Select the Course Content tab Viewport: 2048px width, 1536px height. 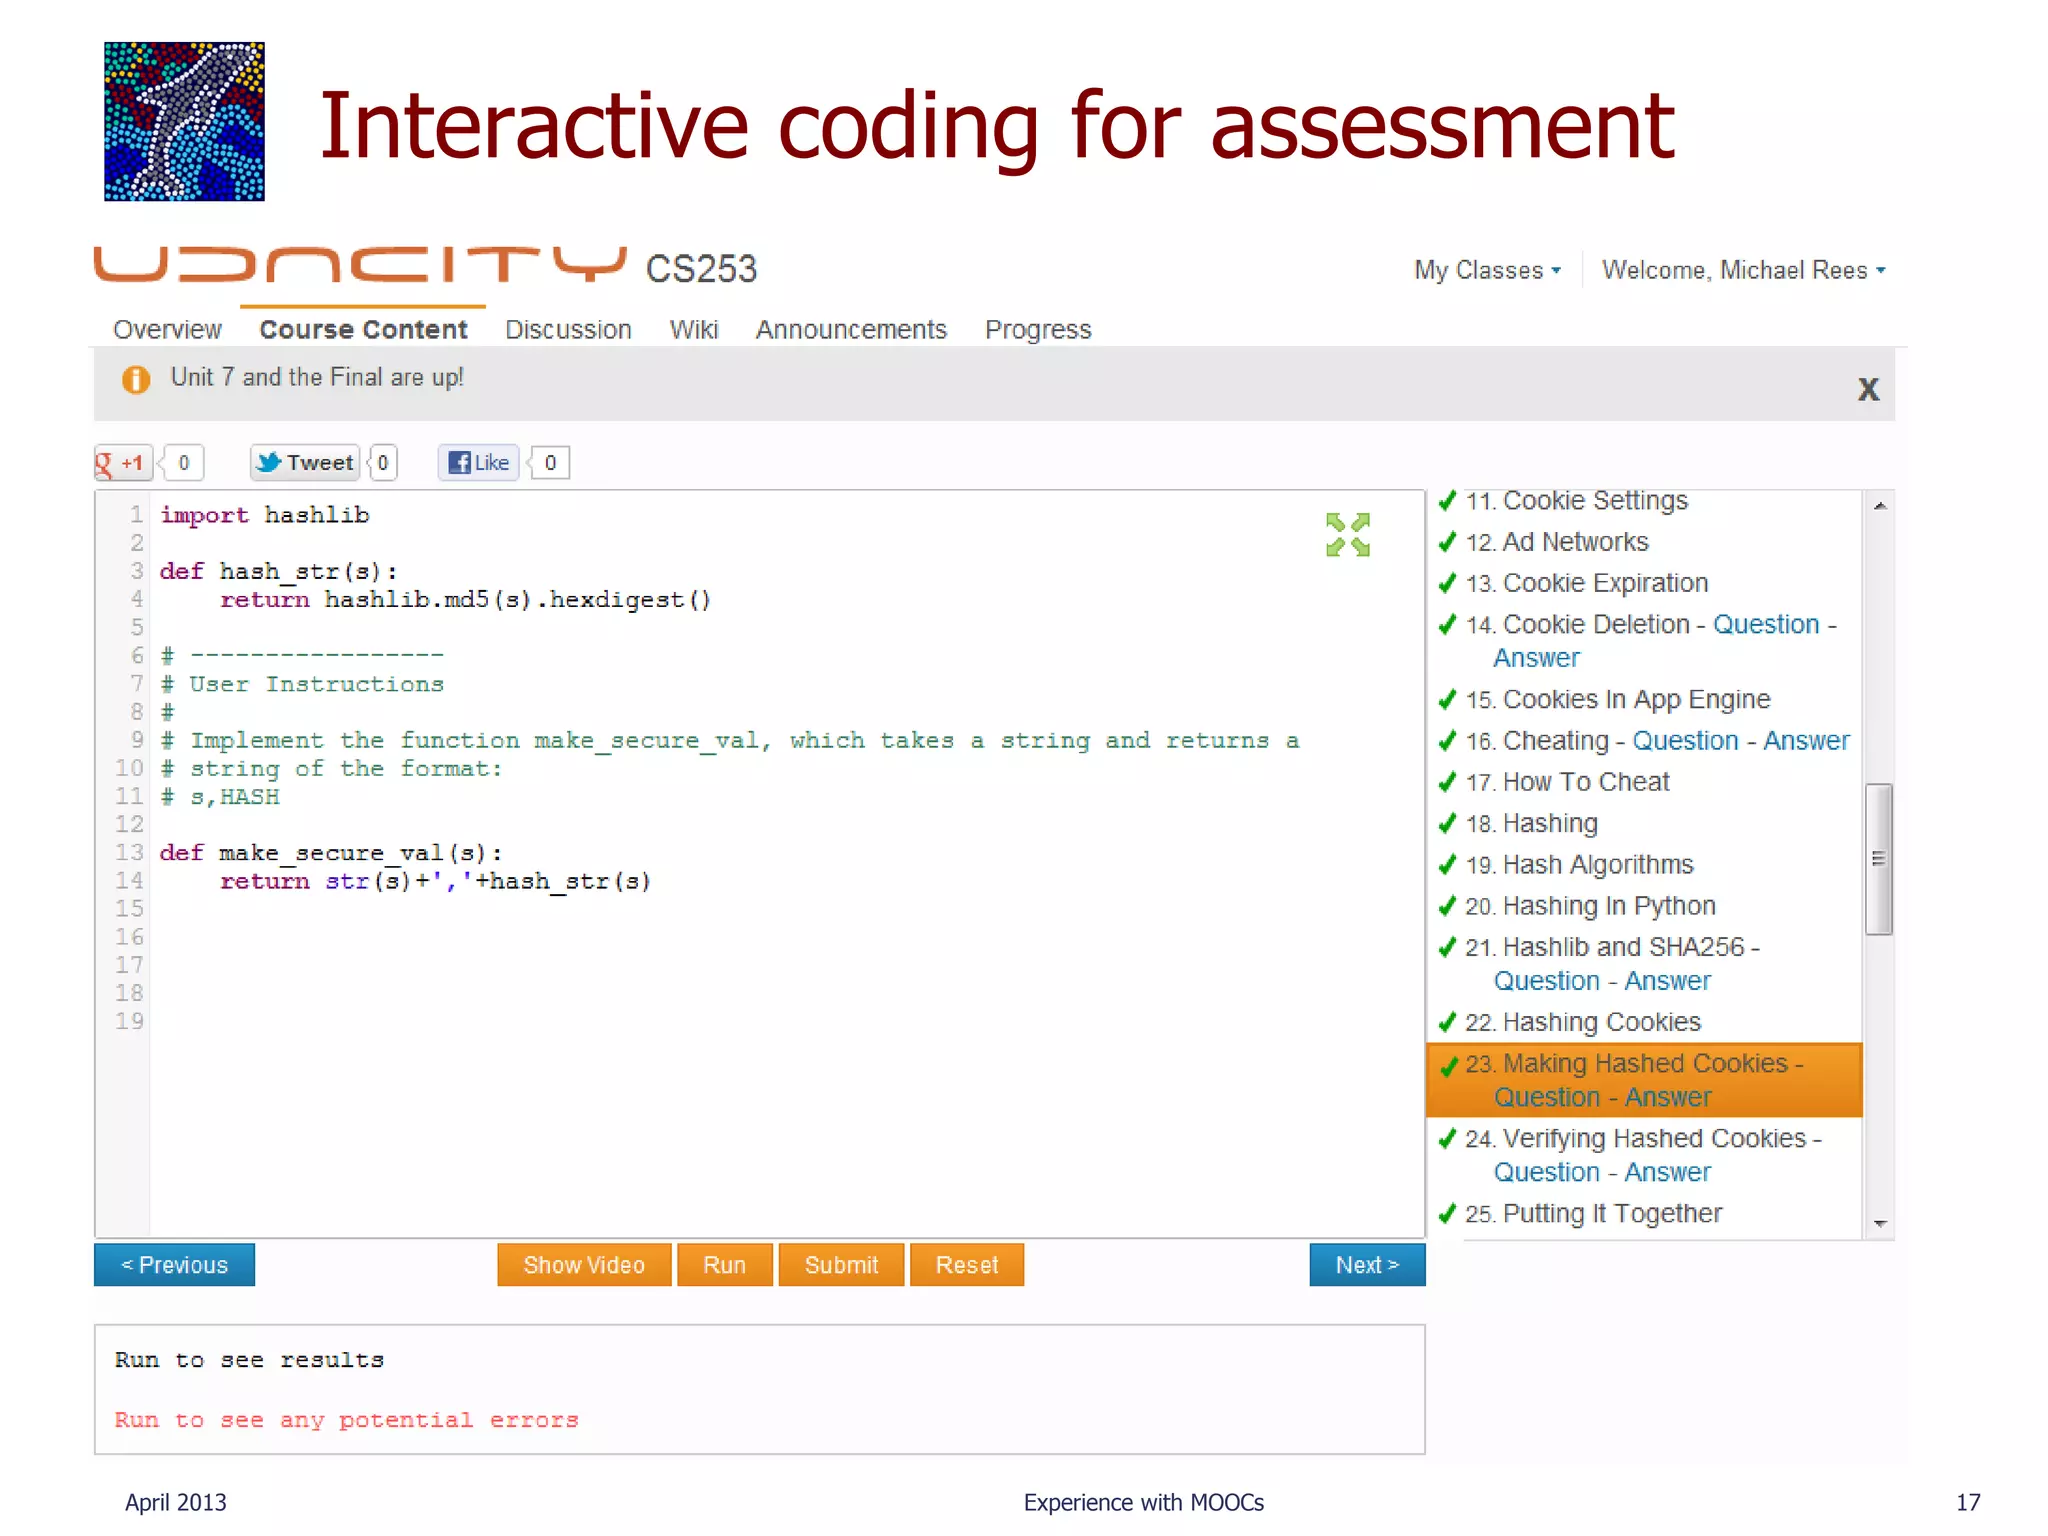tap(363, 330)
